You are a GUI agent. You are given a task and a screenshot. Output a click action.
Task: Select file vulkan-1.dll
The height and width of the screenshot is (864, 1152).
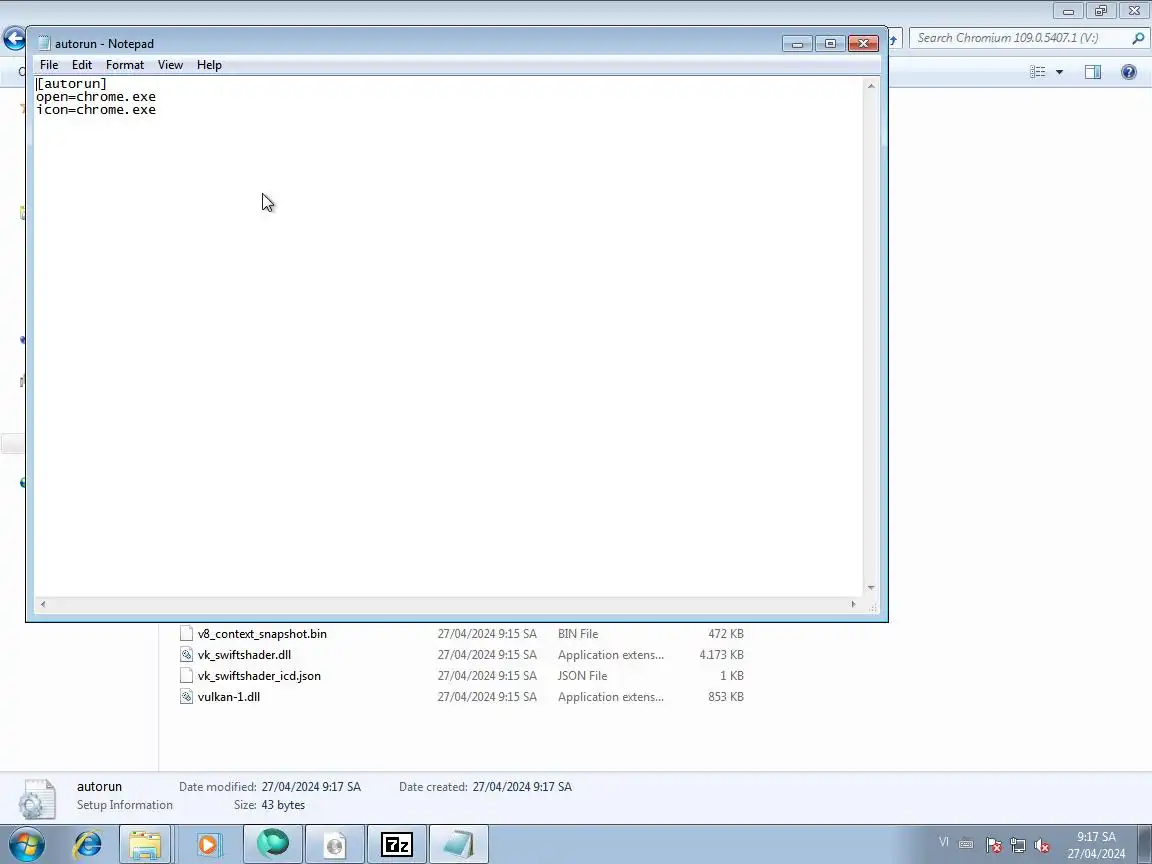[x=228, y=696]
